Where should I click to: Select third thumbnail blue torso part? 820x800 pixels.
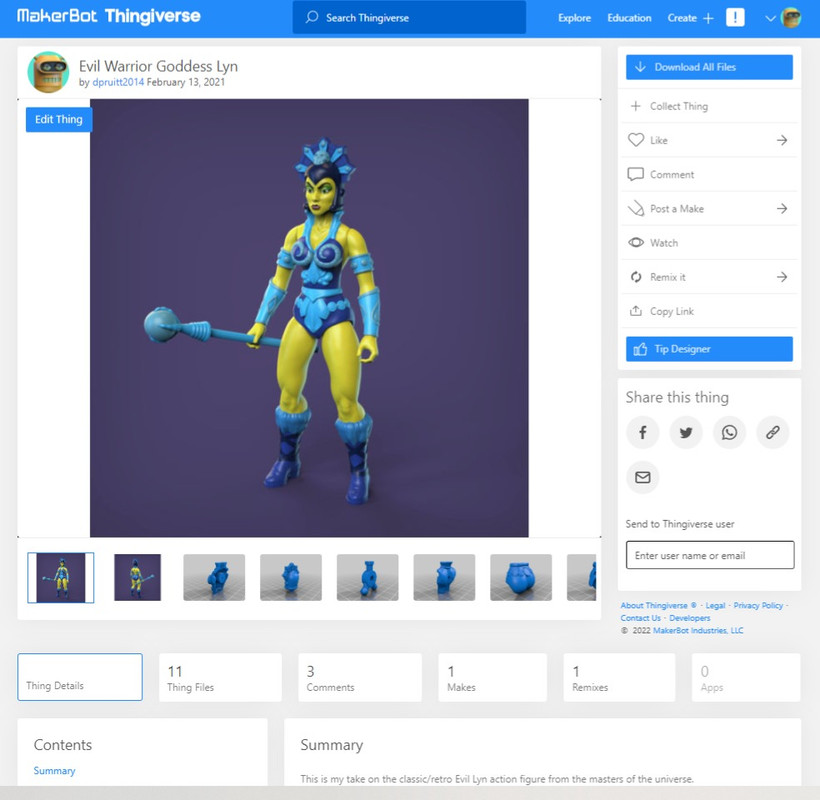pyautogui.click(x=214, y=577)
